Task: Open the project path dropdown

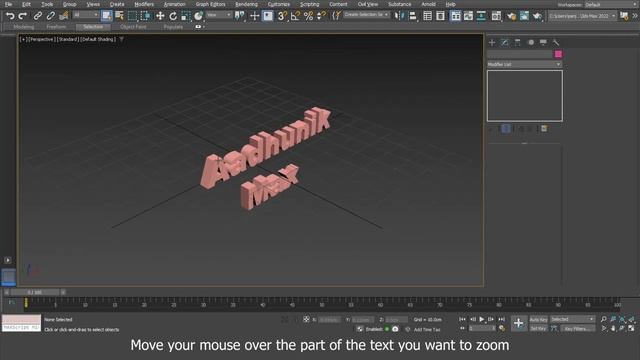Action: tap(582, 16)
